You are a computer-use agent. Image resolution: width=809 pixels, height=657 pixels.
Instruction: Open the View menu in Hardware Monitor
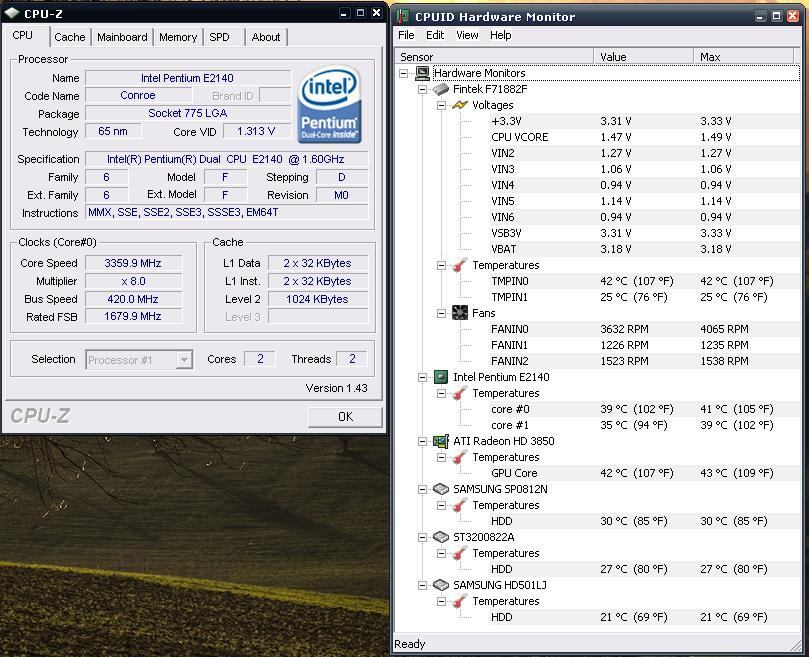pos(467,35)
